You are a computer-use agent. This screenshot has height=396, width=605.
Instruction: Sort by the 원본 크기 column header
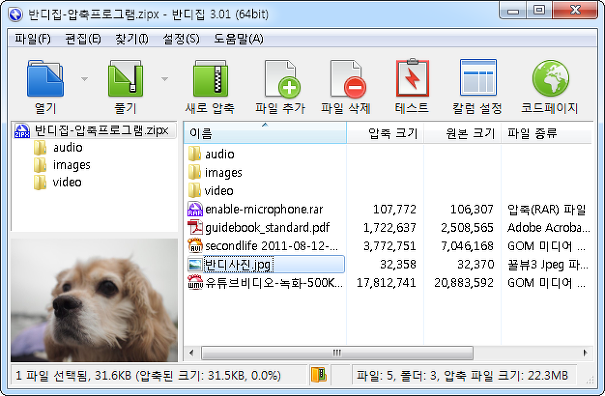463,133
